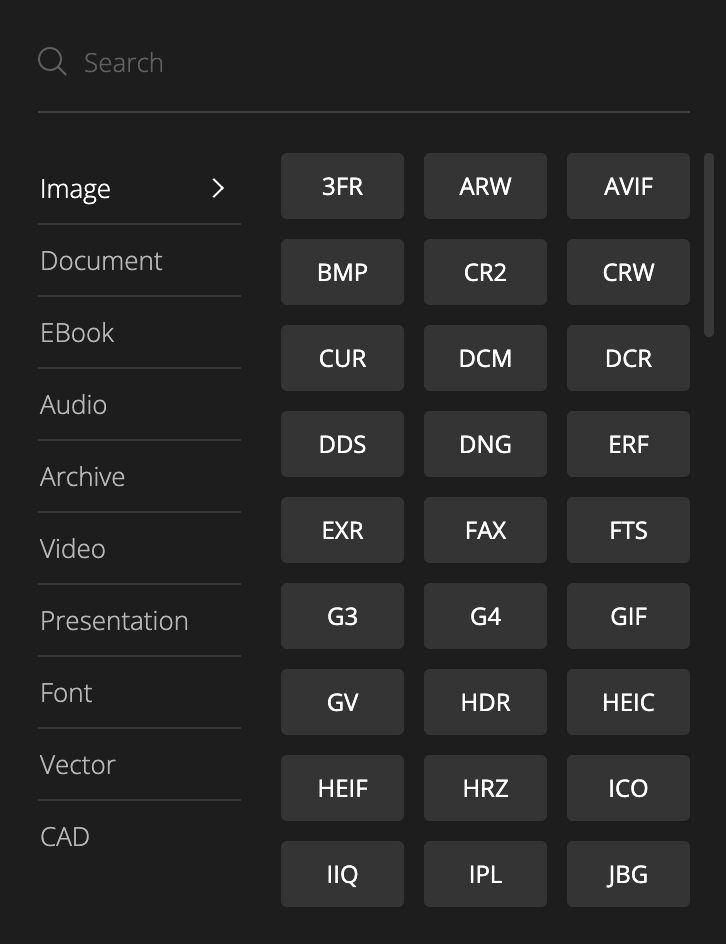Select the Image category
Viewport: 726px width, 944px height.
click(x=139, y=188)
